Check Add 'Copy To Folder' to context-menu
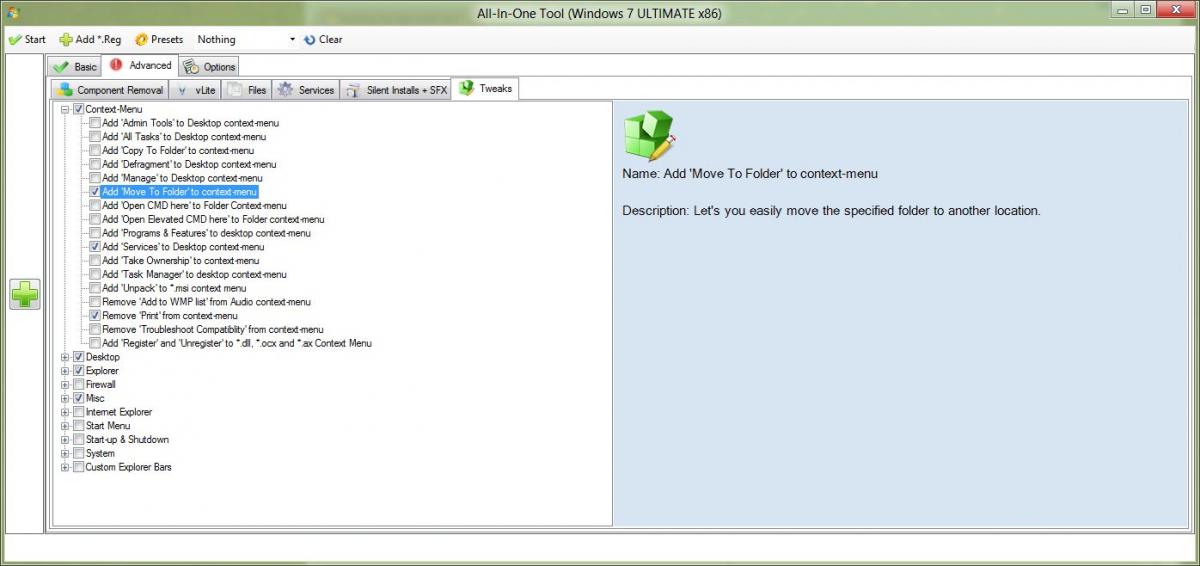Viewport: 1200px width, 566px height. 95,150
